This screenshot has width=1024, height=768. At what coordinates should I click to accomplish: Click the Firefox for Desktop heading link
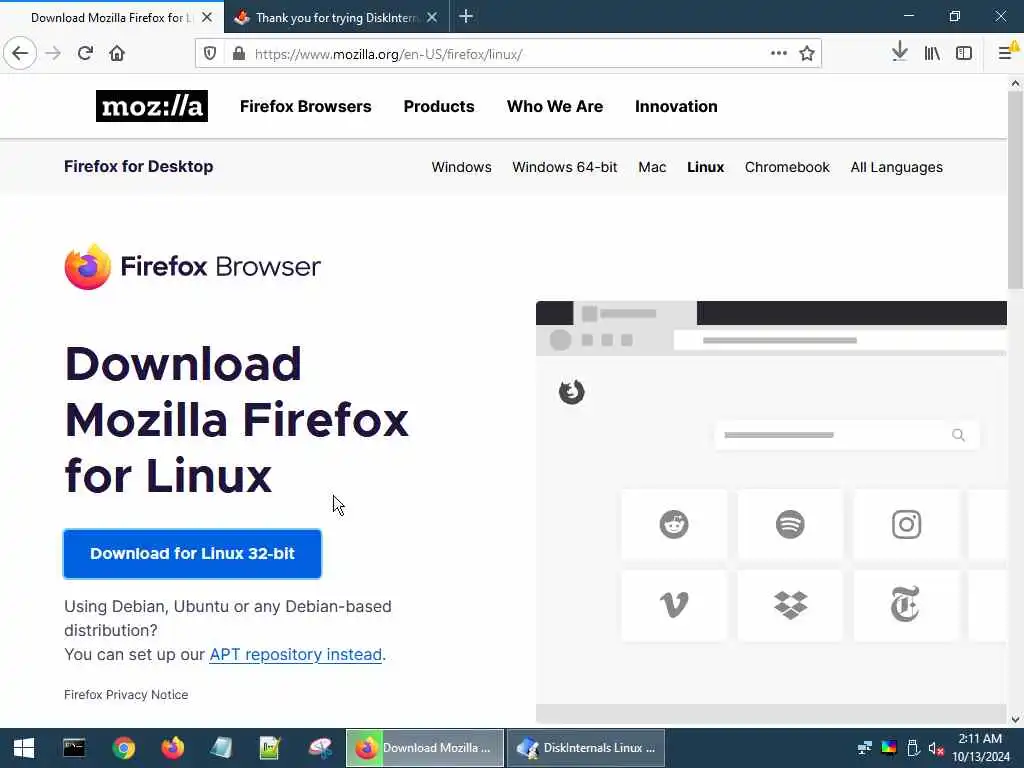pyautogui.click(x=138, y=167)
